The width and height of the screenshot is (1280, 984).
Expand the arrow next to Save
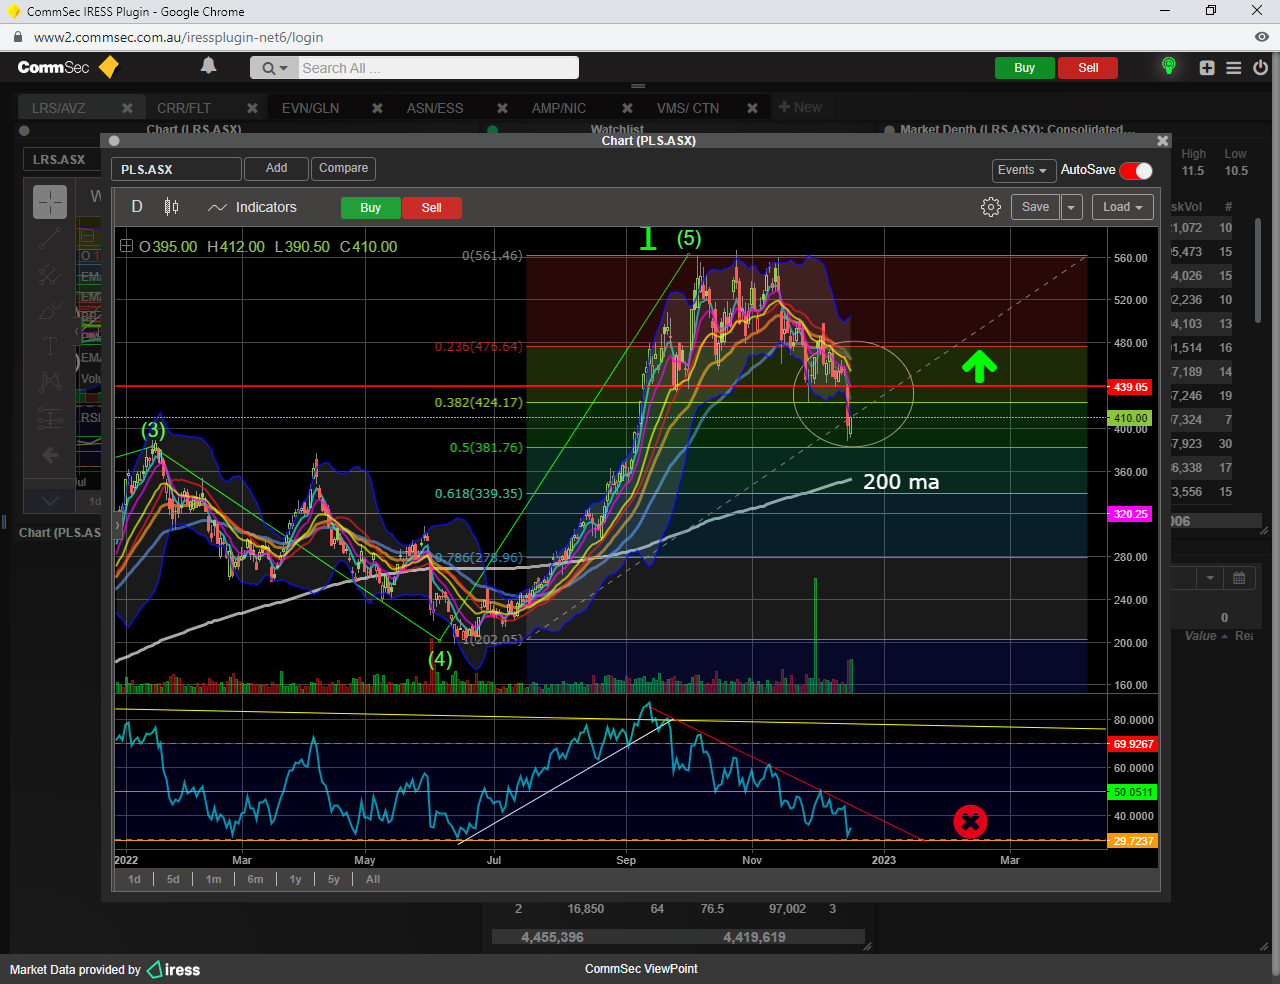point(1071,207)
